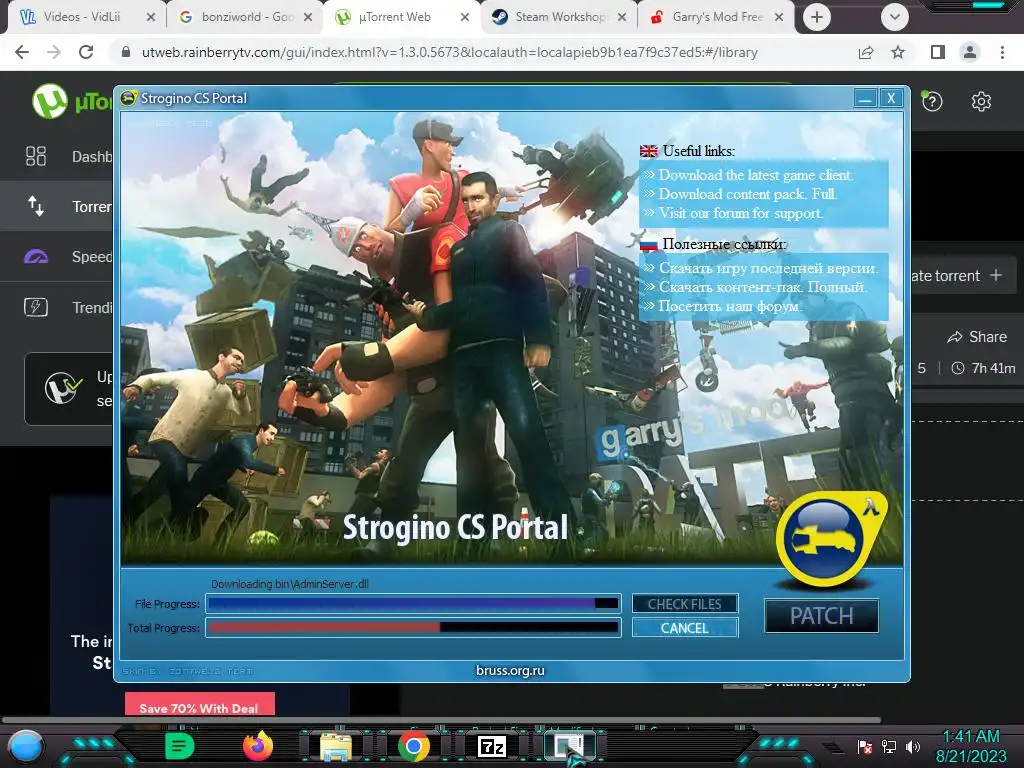
Task: Click the bruss.org.ru link at the bottom
Action: point(510,670)
